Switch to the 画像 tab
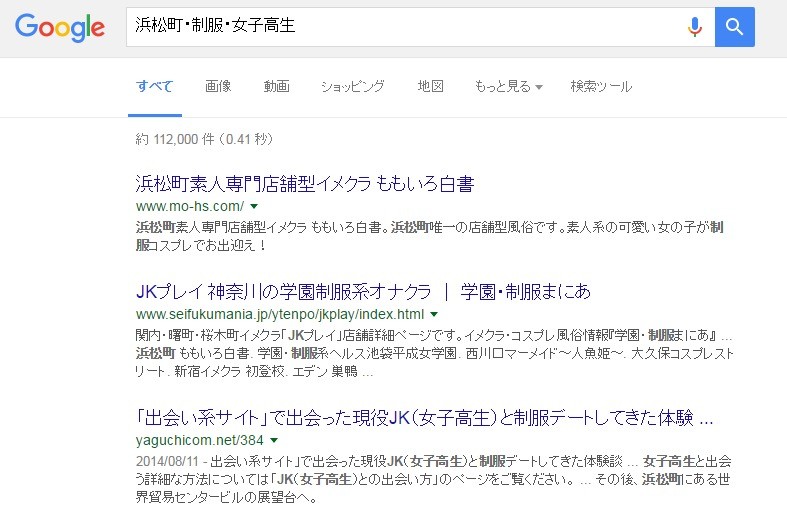Image resolution: width=787 pixels, height=526 pixels. [218, 86]
